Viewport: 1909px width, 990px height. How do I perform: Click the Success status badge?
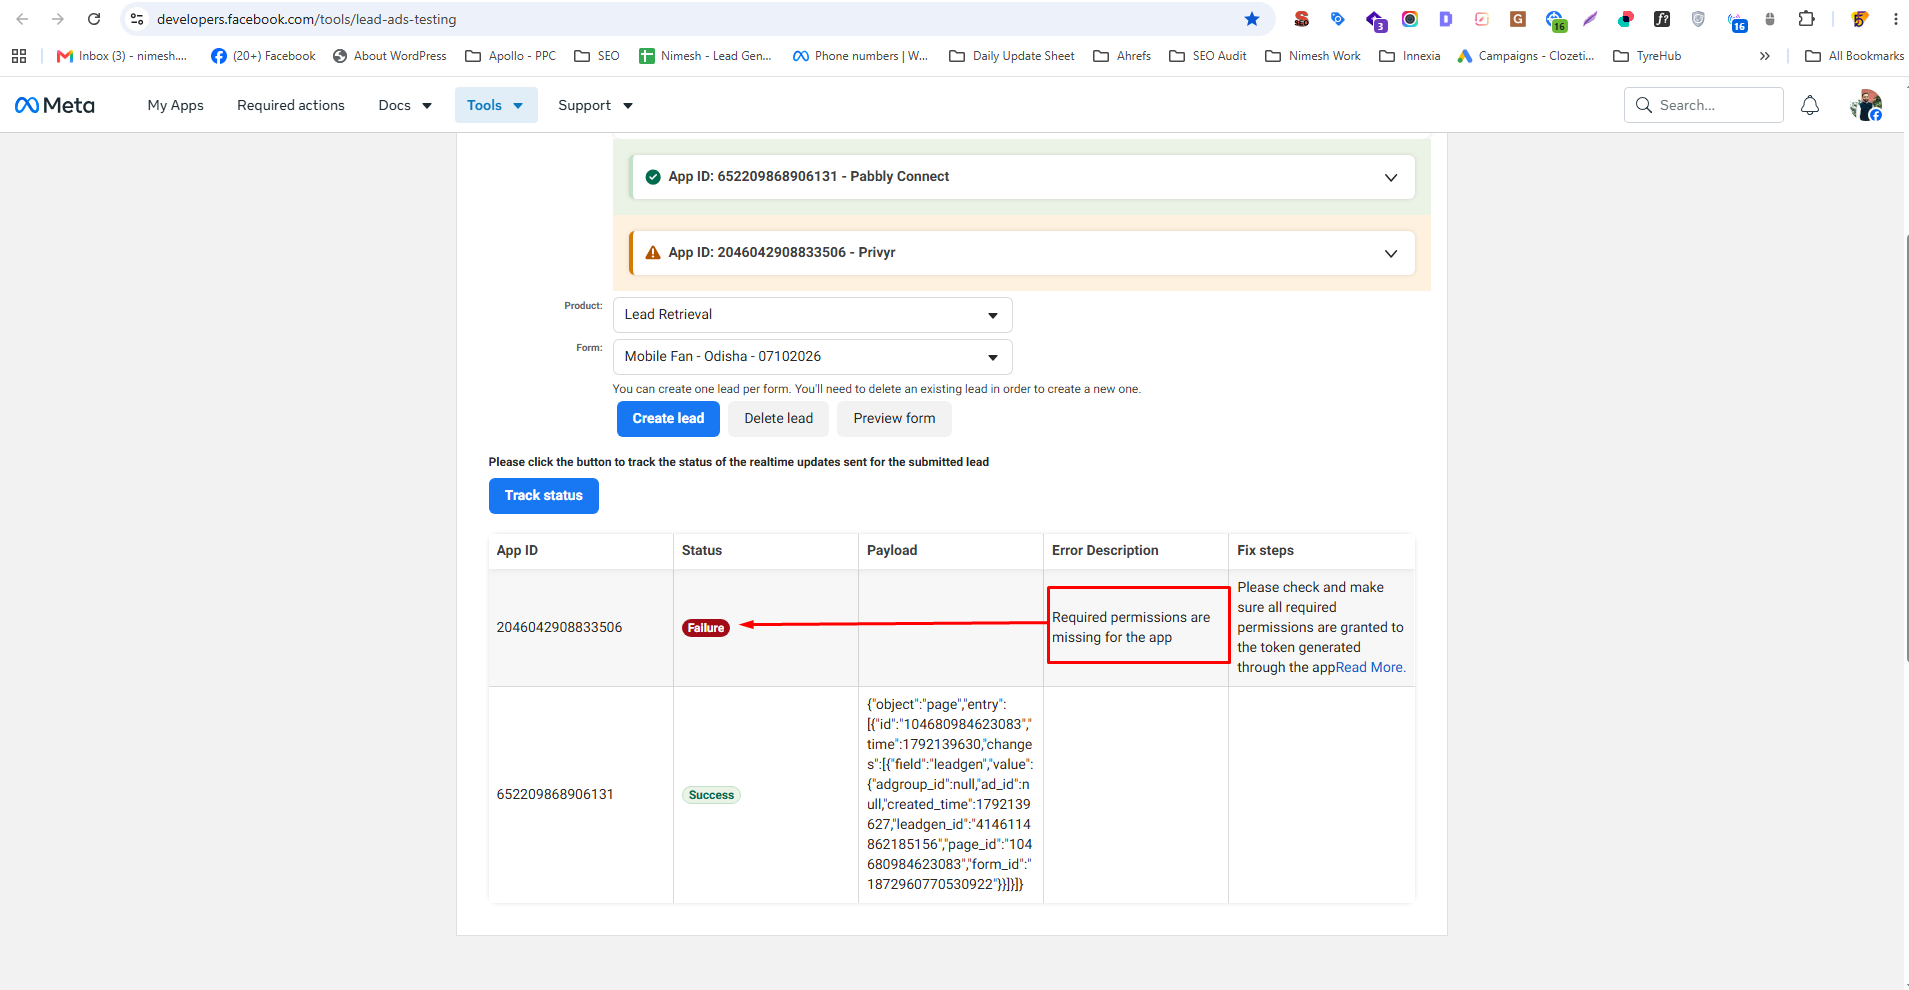click(711, 795)
